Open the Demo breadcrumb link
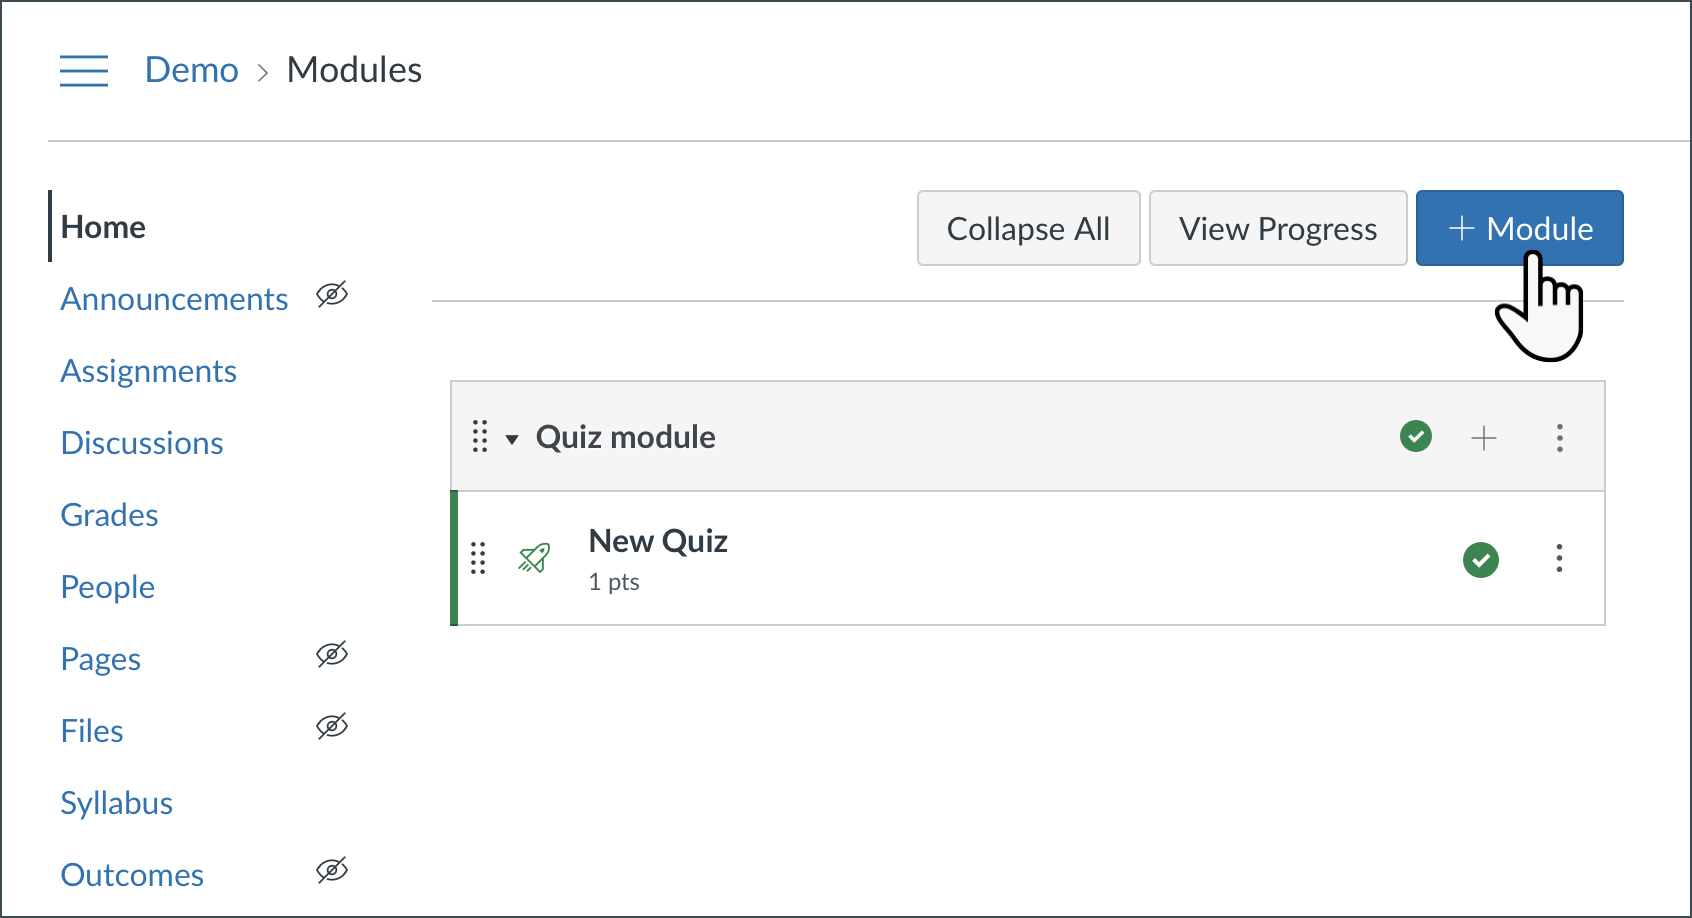 192,70
